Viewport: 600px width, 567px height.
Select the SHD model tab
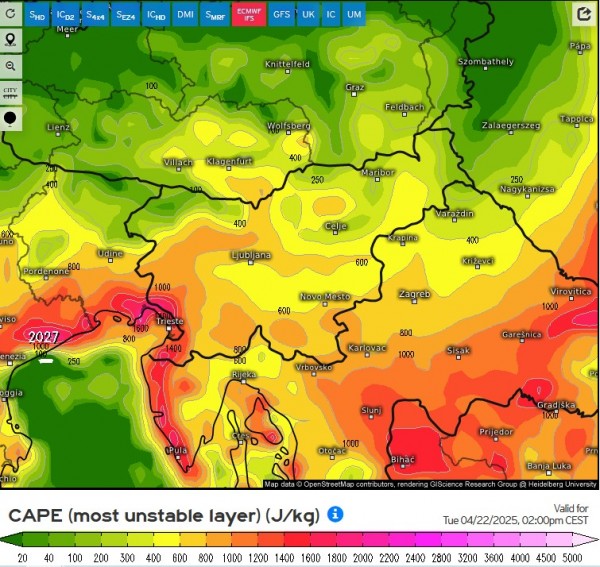[x=37, y=15]
